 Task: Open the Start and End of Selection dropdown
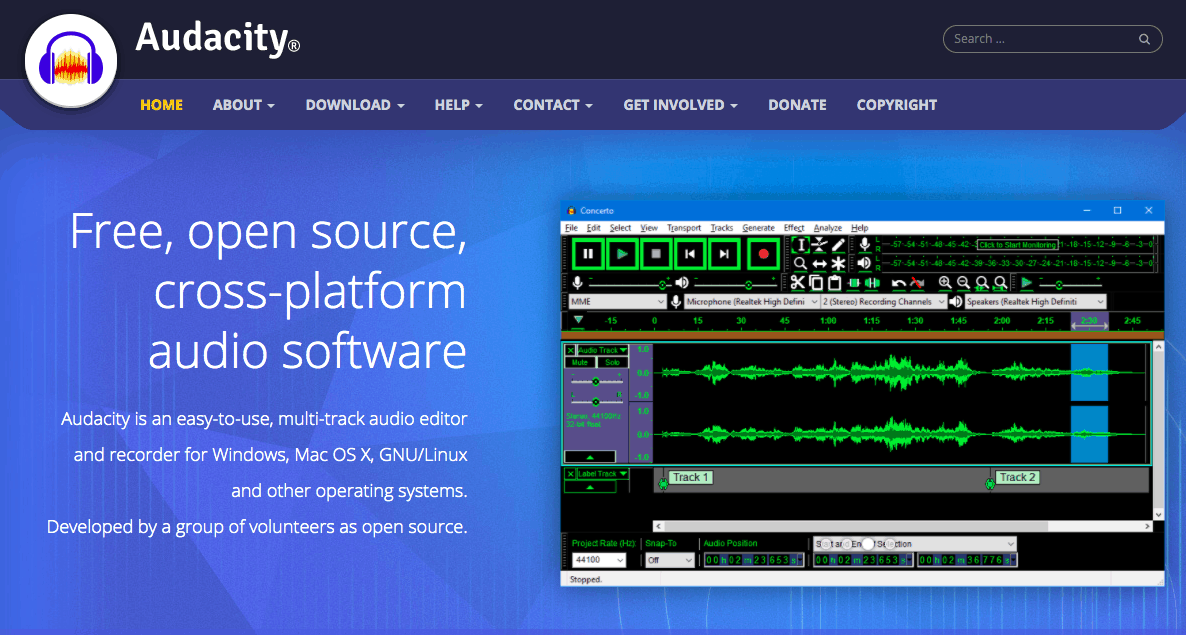[x=914, y=544]
